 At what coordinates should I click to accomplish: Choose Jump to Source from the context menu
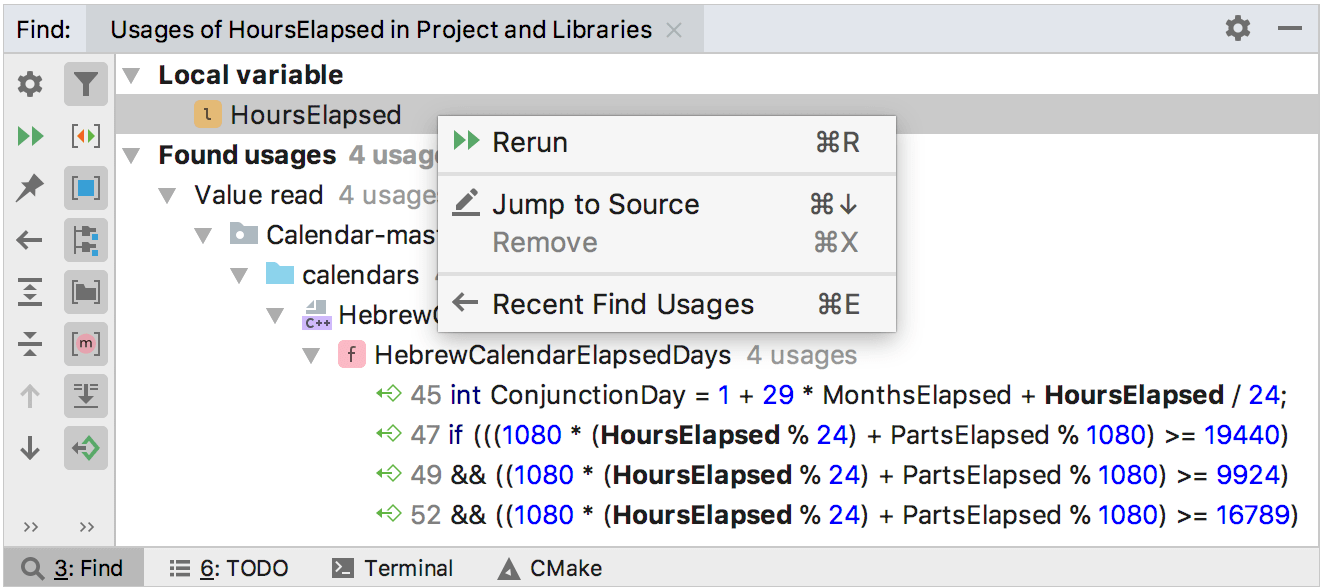click(x=595, y=204)
